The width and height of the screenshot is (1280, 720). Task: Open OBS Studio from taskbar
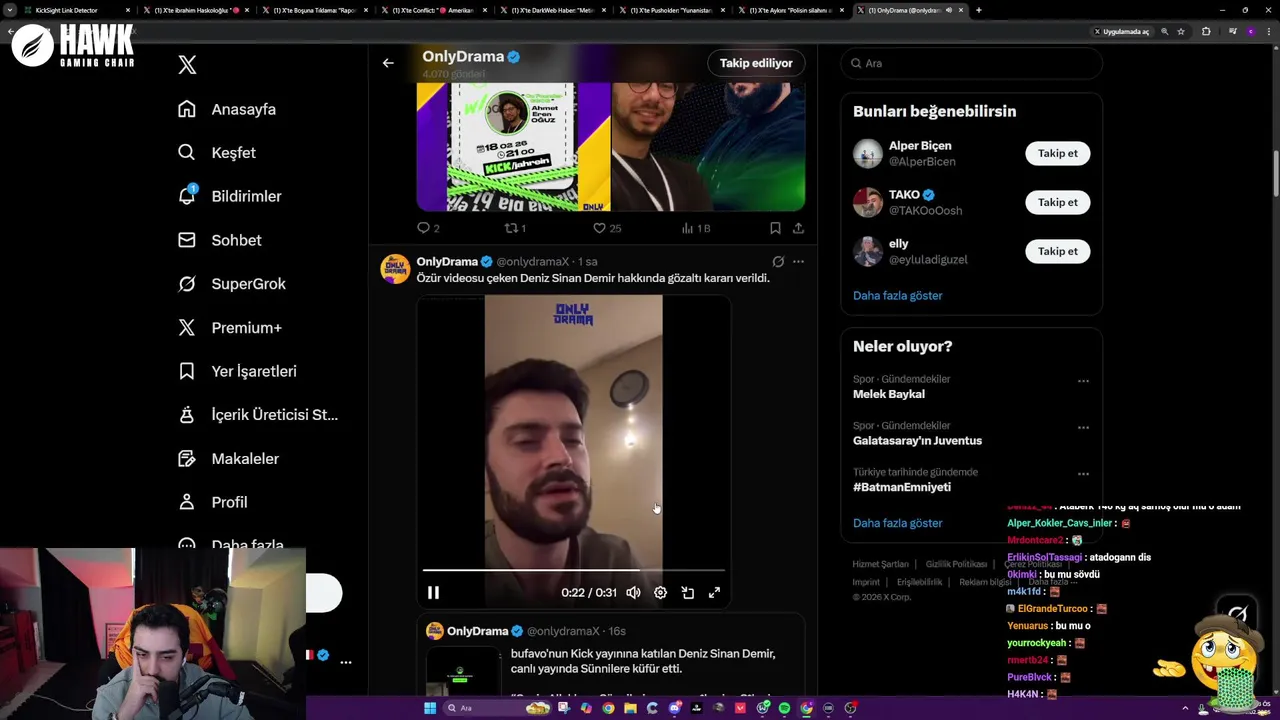(850, 708)
